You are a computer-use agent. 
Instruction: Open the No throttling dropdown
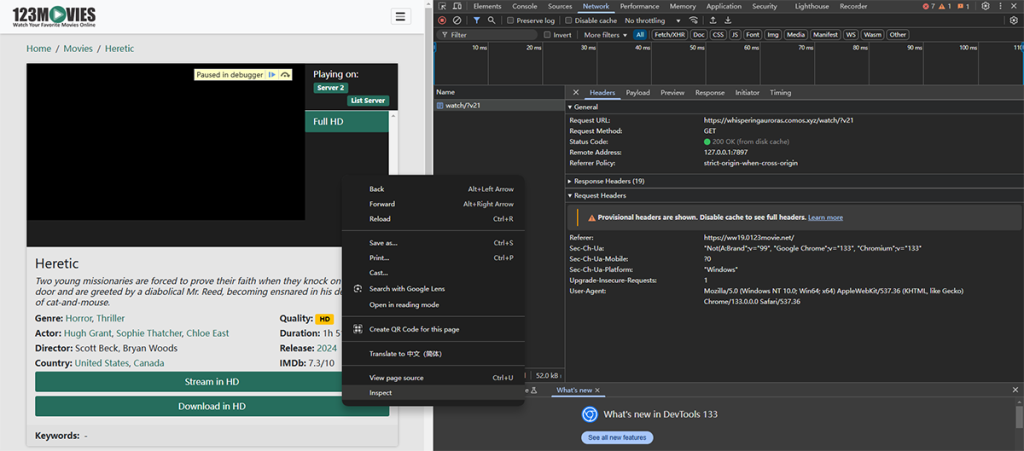click(652, 20)
